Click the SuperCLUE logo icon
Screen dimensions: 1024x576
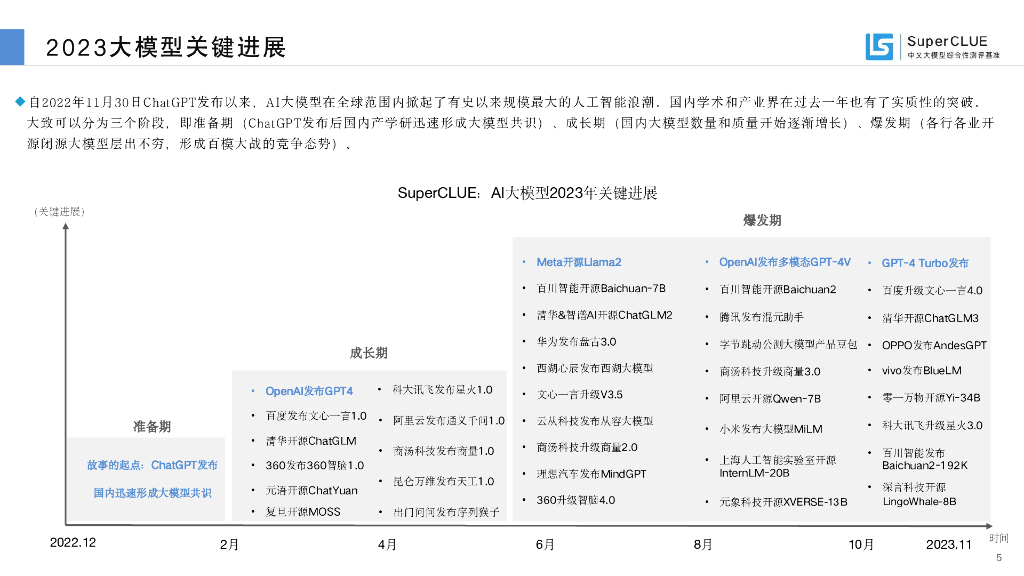pos(880,46)
